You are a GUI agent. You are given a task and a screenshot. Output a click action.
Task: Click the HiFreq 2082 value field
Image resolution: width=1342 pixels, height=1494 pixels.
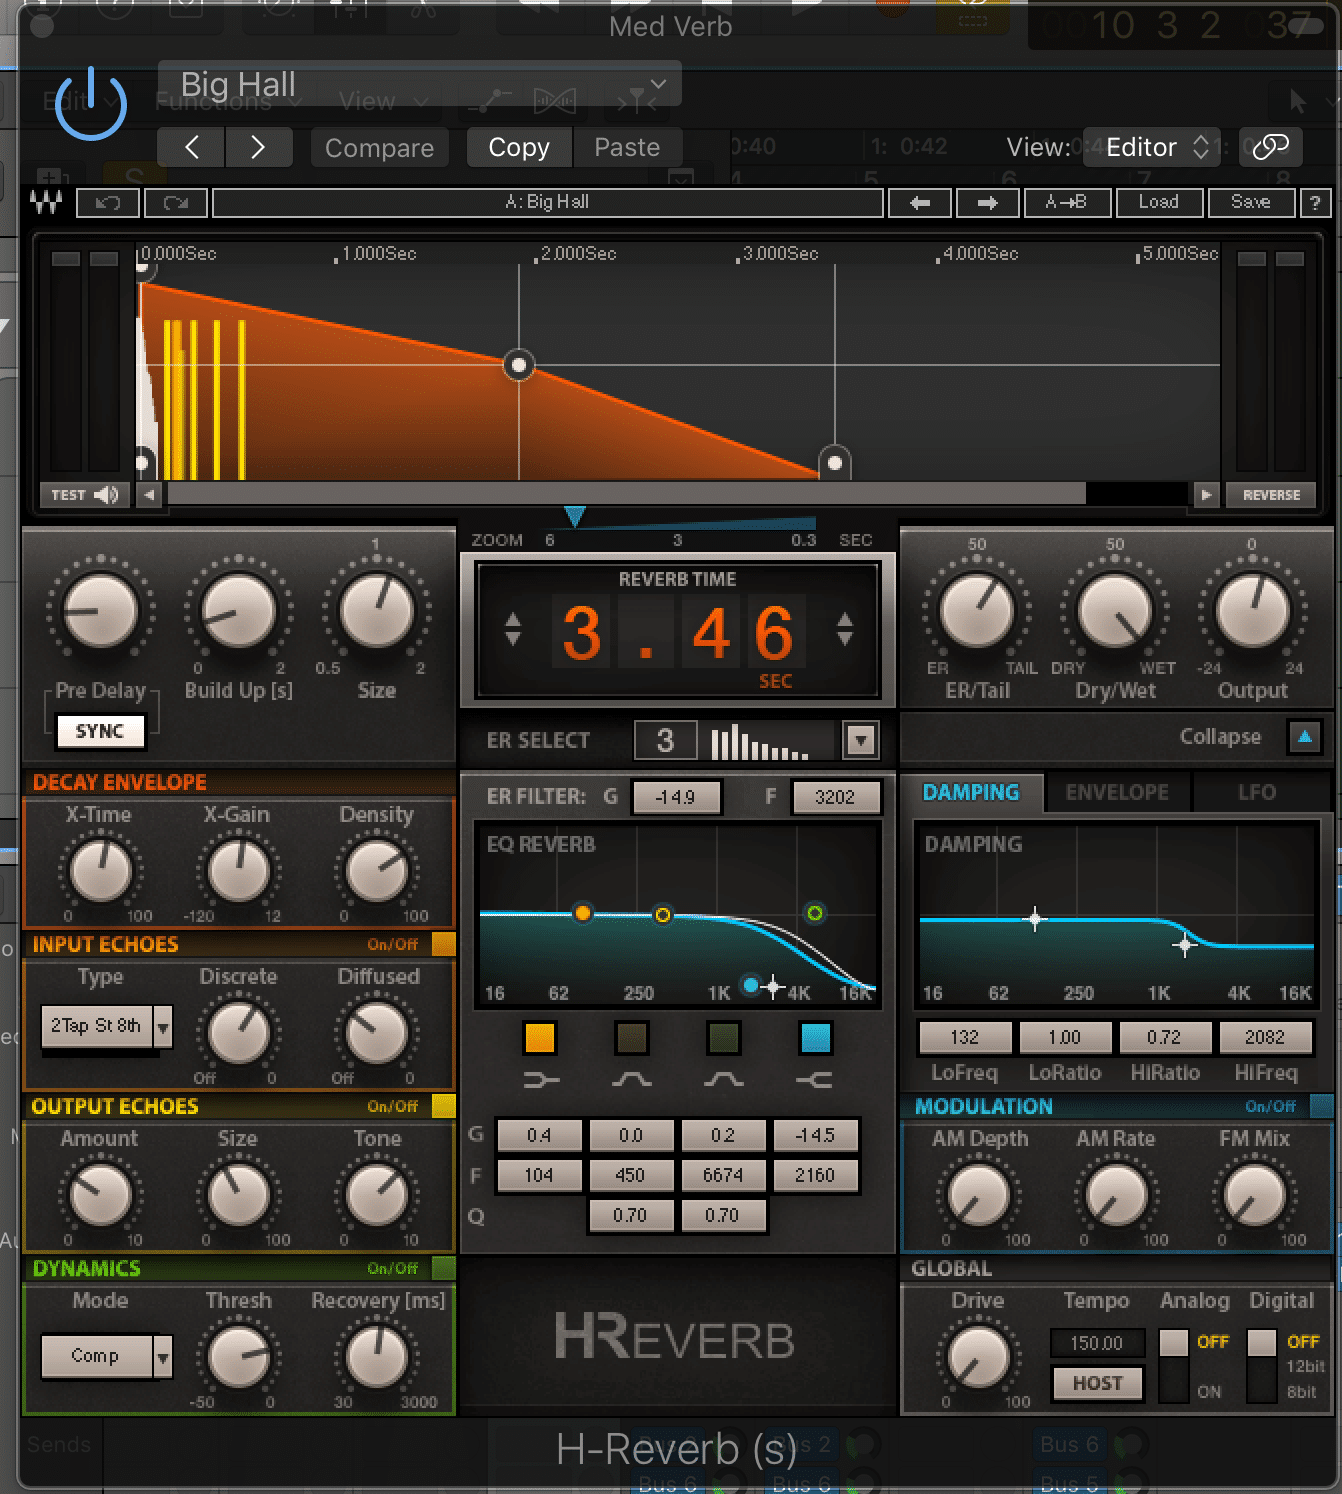pyautogui.click(x=1265, y=1038)
